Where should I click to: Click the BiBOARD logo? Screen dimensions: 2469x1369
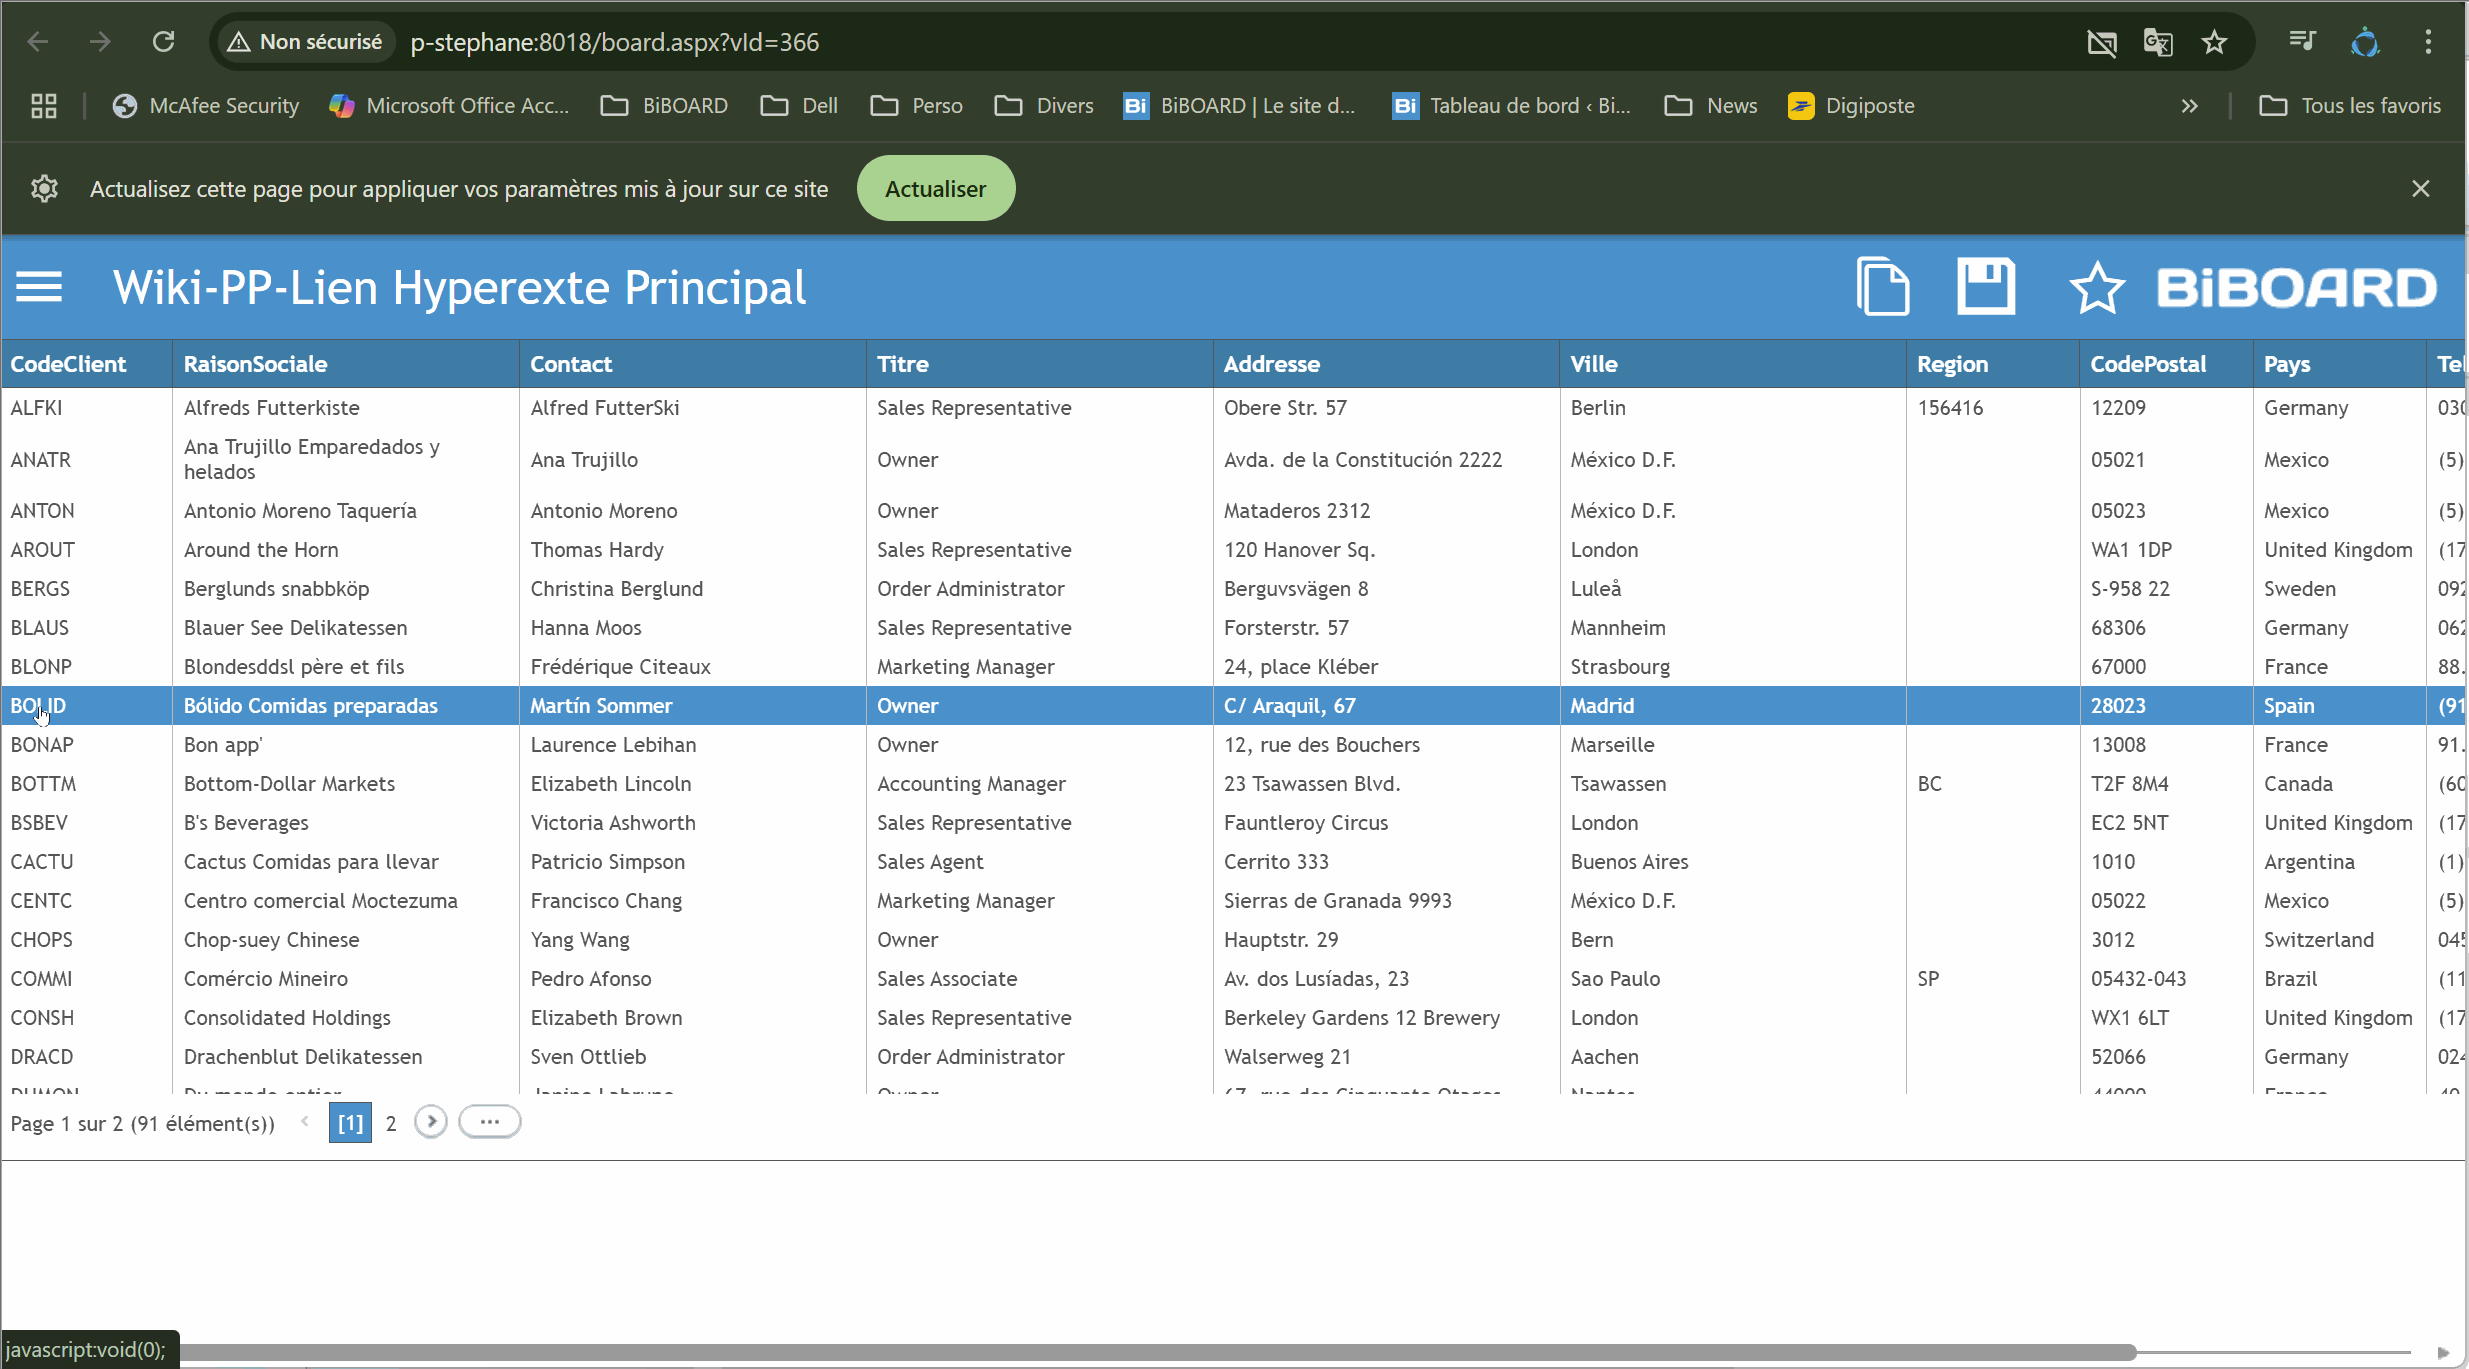pyautogui.click(x=2297, y=288)
